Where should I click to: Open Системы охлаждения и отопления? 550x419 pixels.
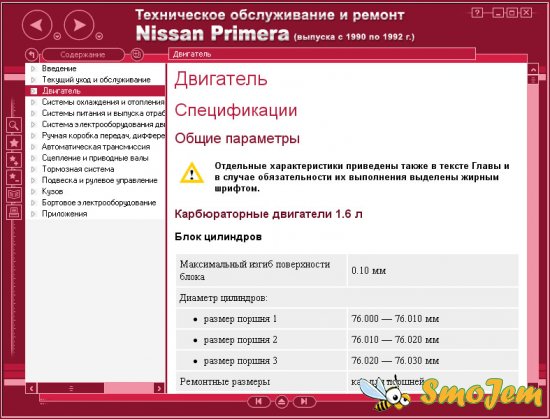(103, 102)
